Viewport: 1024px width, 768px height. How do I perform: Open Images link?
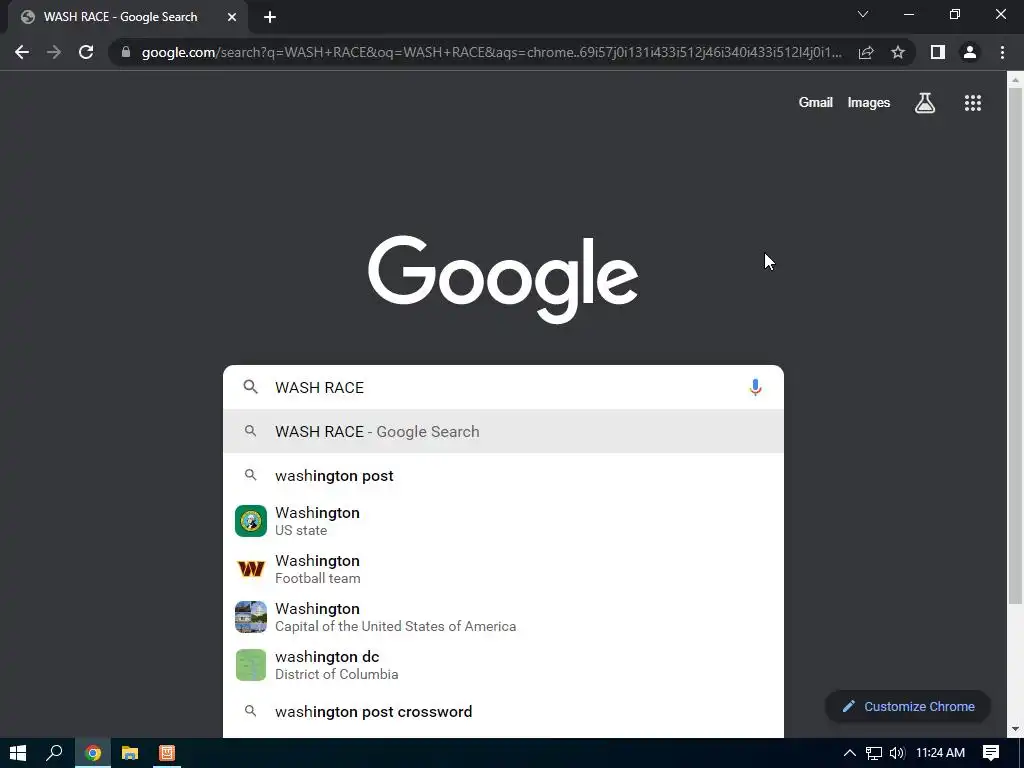click(x=869, y=103)
